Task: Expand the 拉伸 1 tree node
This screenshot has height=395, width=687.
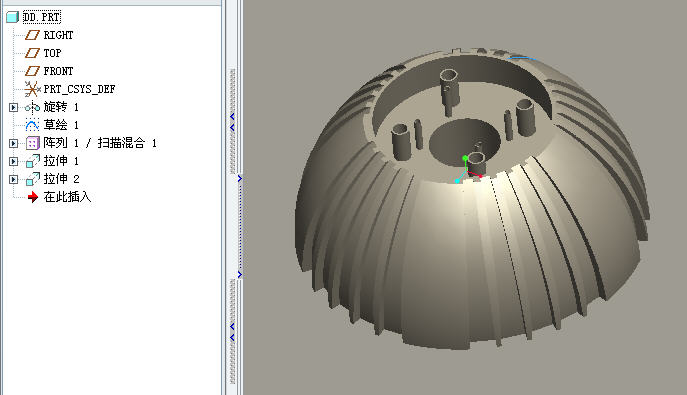Action: click(14, 161)
